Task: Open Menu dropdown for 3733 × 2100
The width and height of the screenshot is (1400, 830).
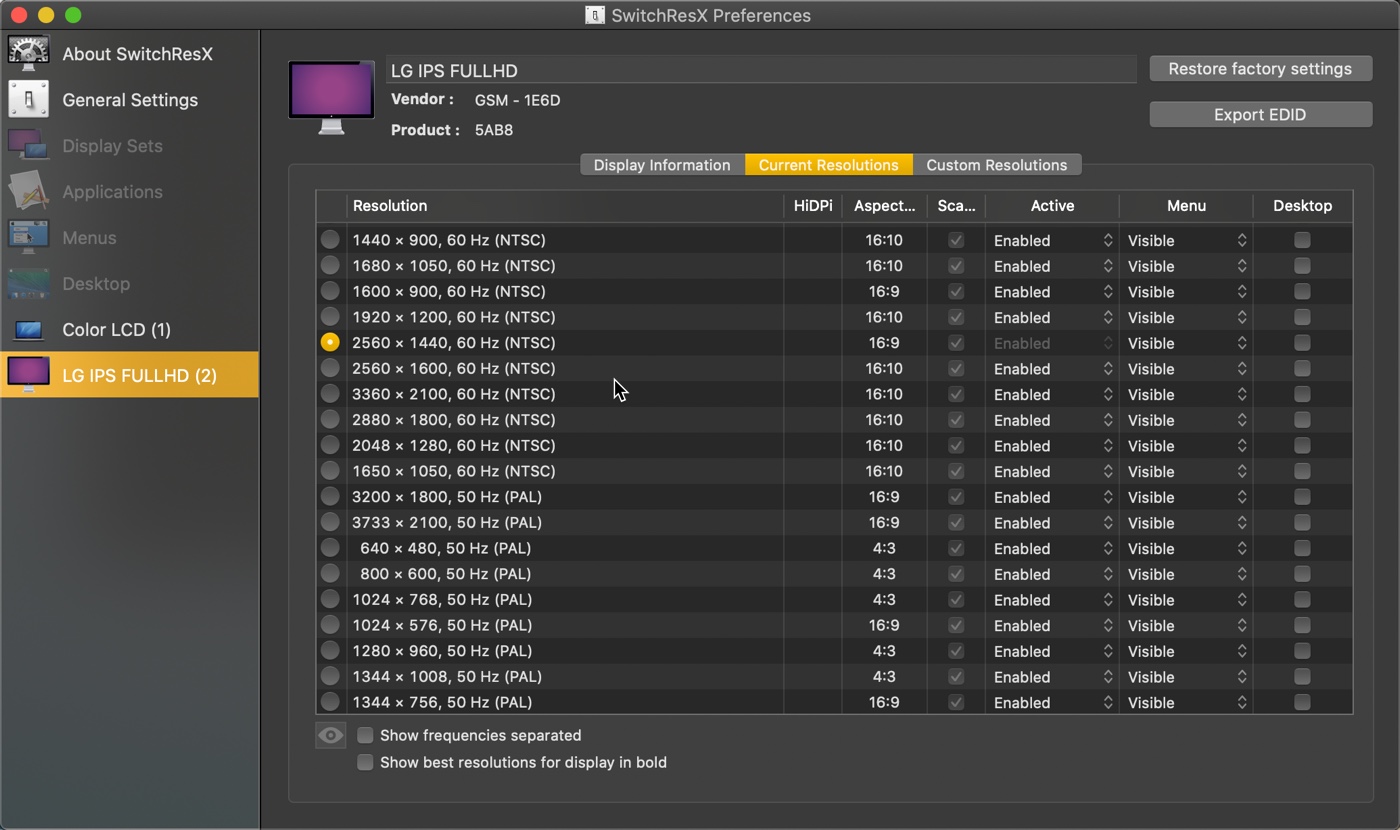Action: [1187, 522]
